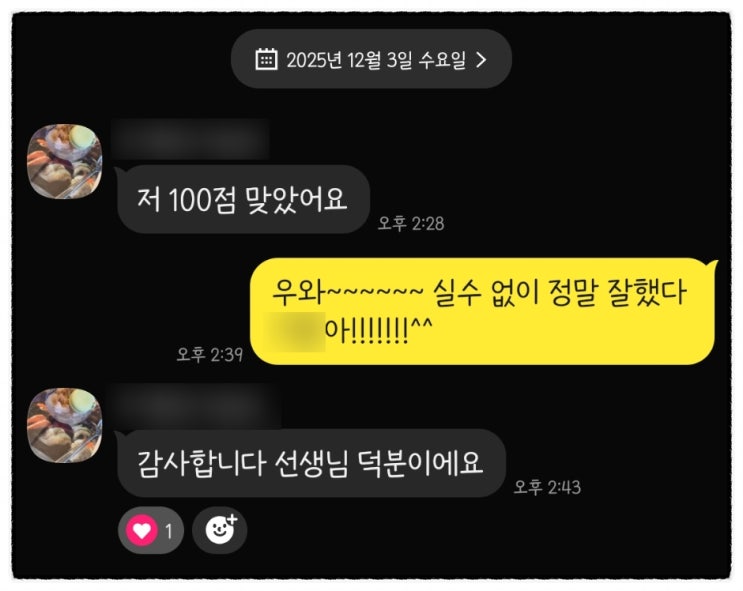Select the yellow bubble 우와 실수 없이 정말 잘했다
The height and width of the screenshot is (591, 743).
pos(483,311)
